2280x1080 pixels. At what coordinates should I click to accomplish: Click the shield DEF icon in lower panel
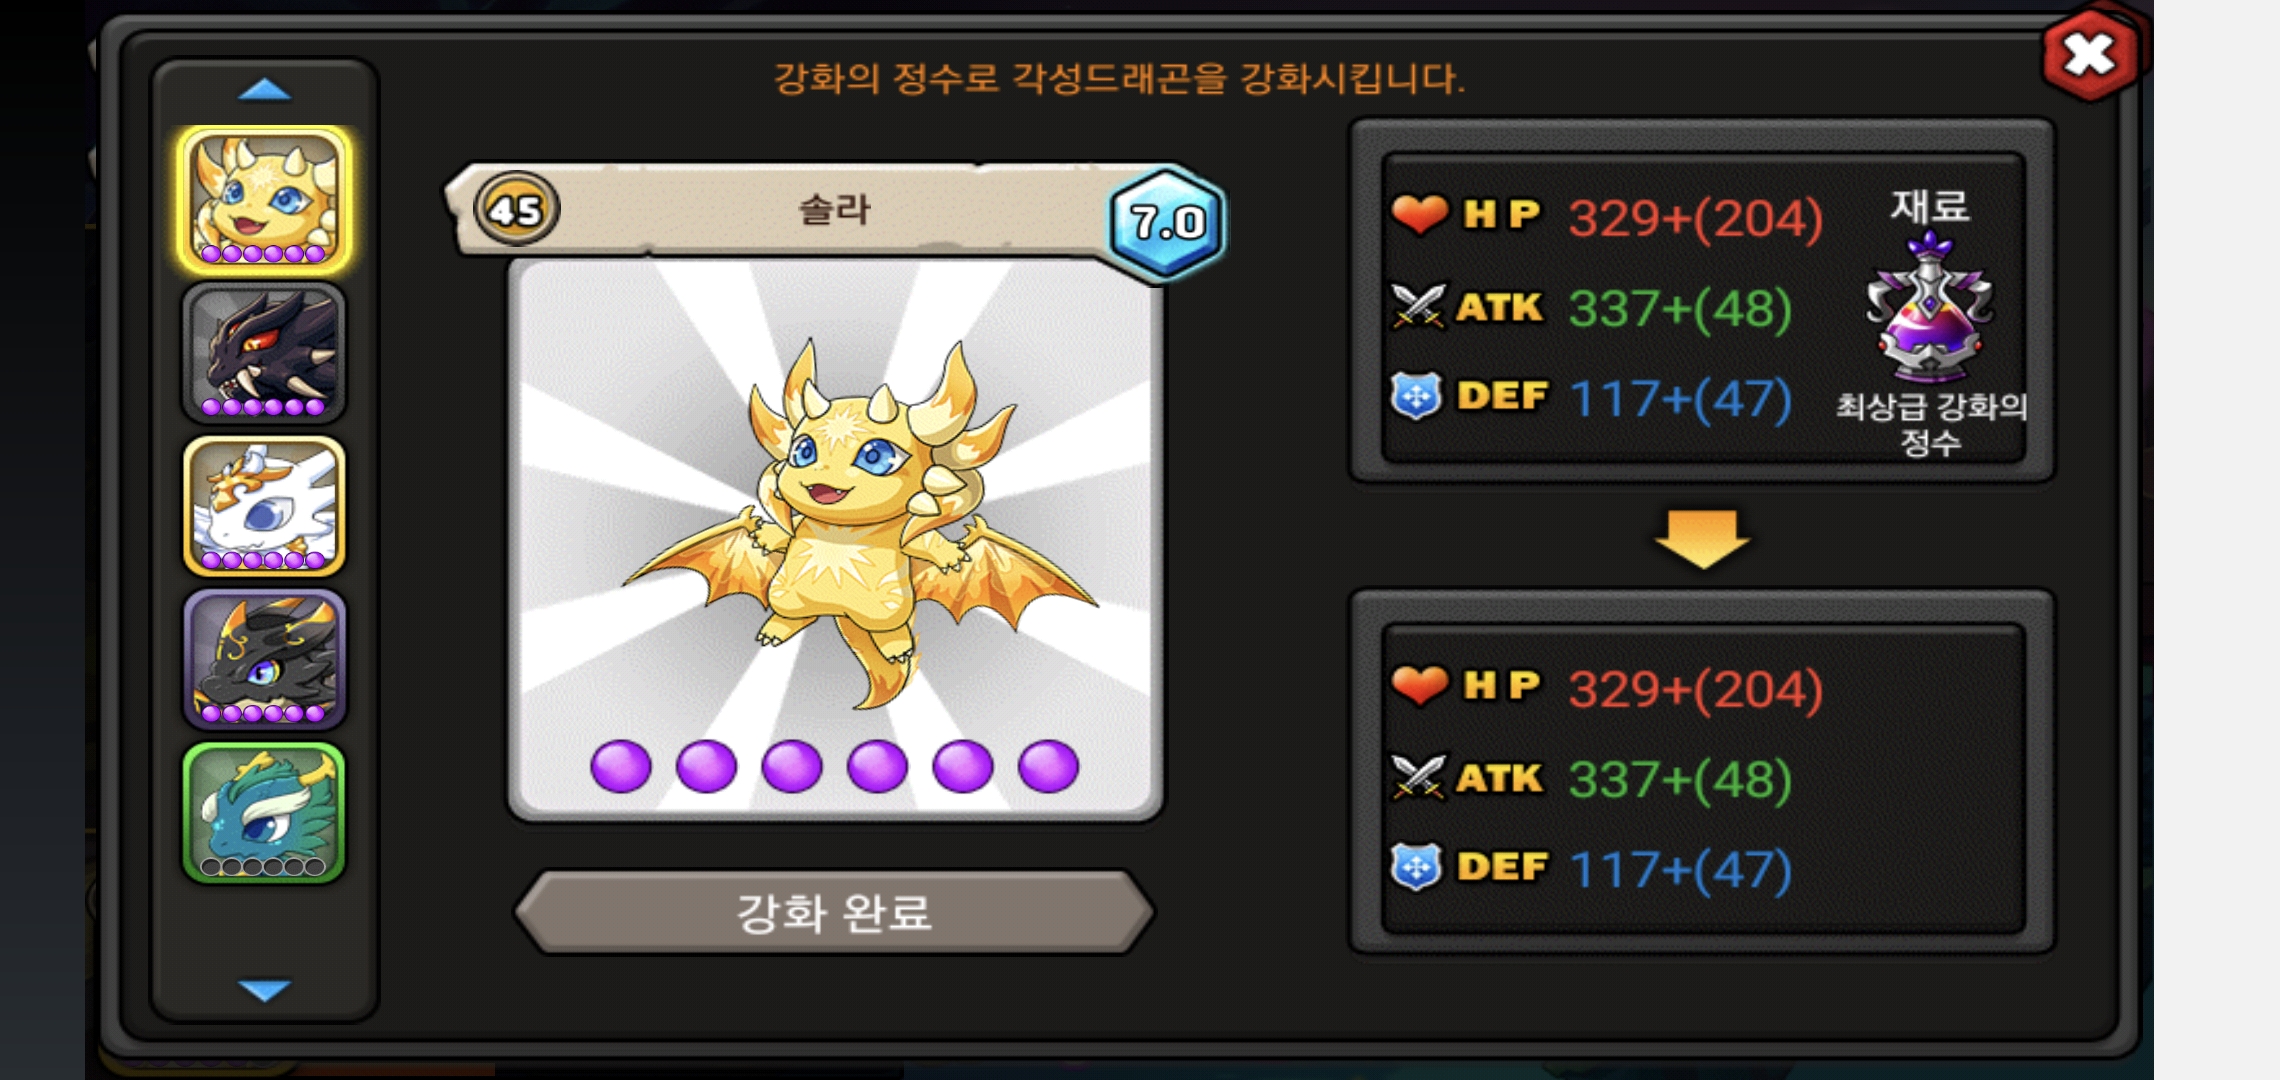pyautogui.click(x=1417, y=867)
